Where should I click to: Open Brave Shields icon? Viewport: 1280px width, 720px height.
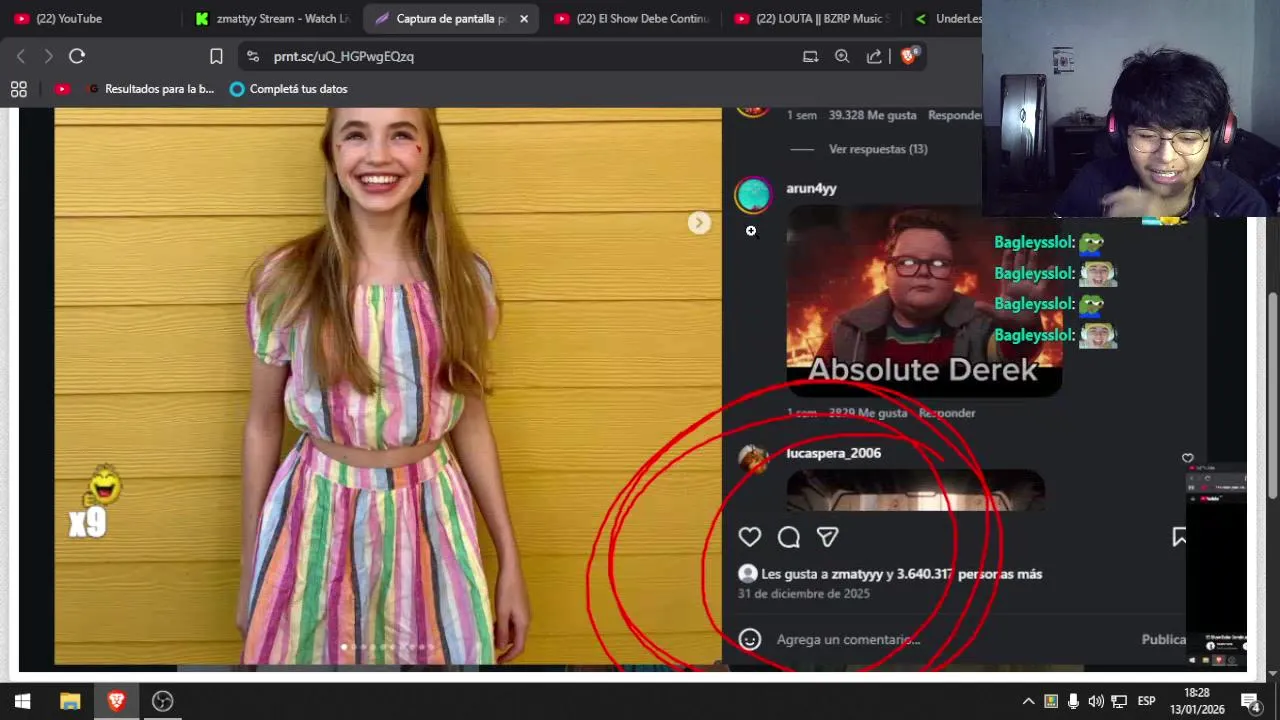[908, 56]
